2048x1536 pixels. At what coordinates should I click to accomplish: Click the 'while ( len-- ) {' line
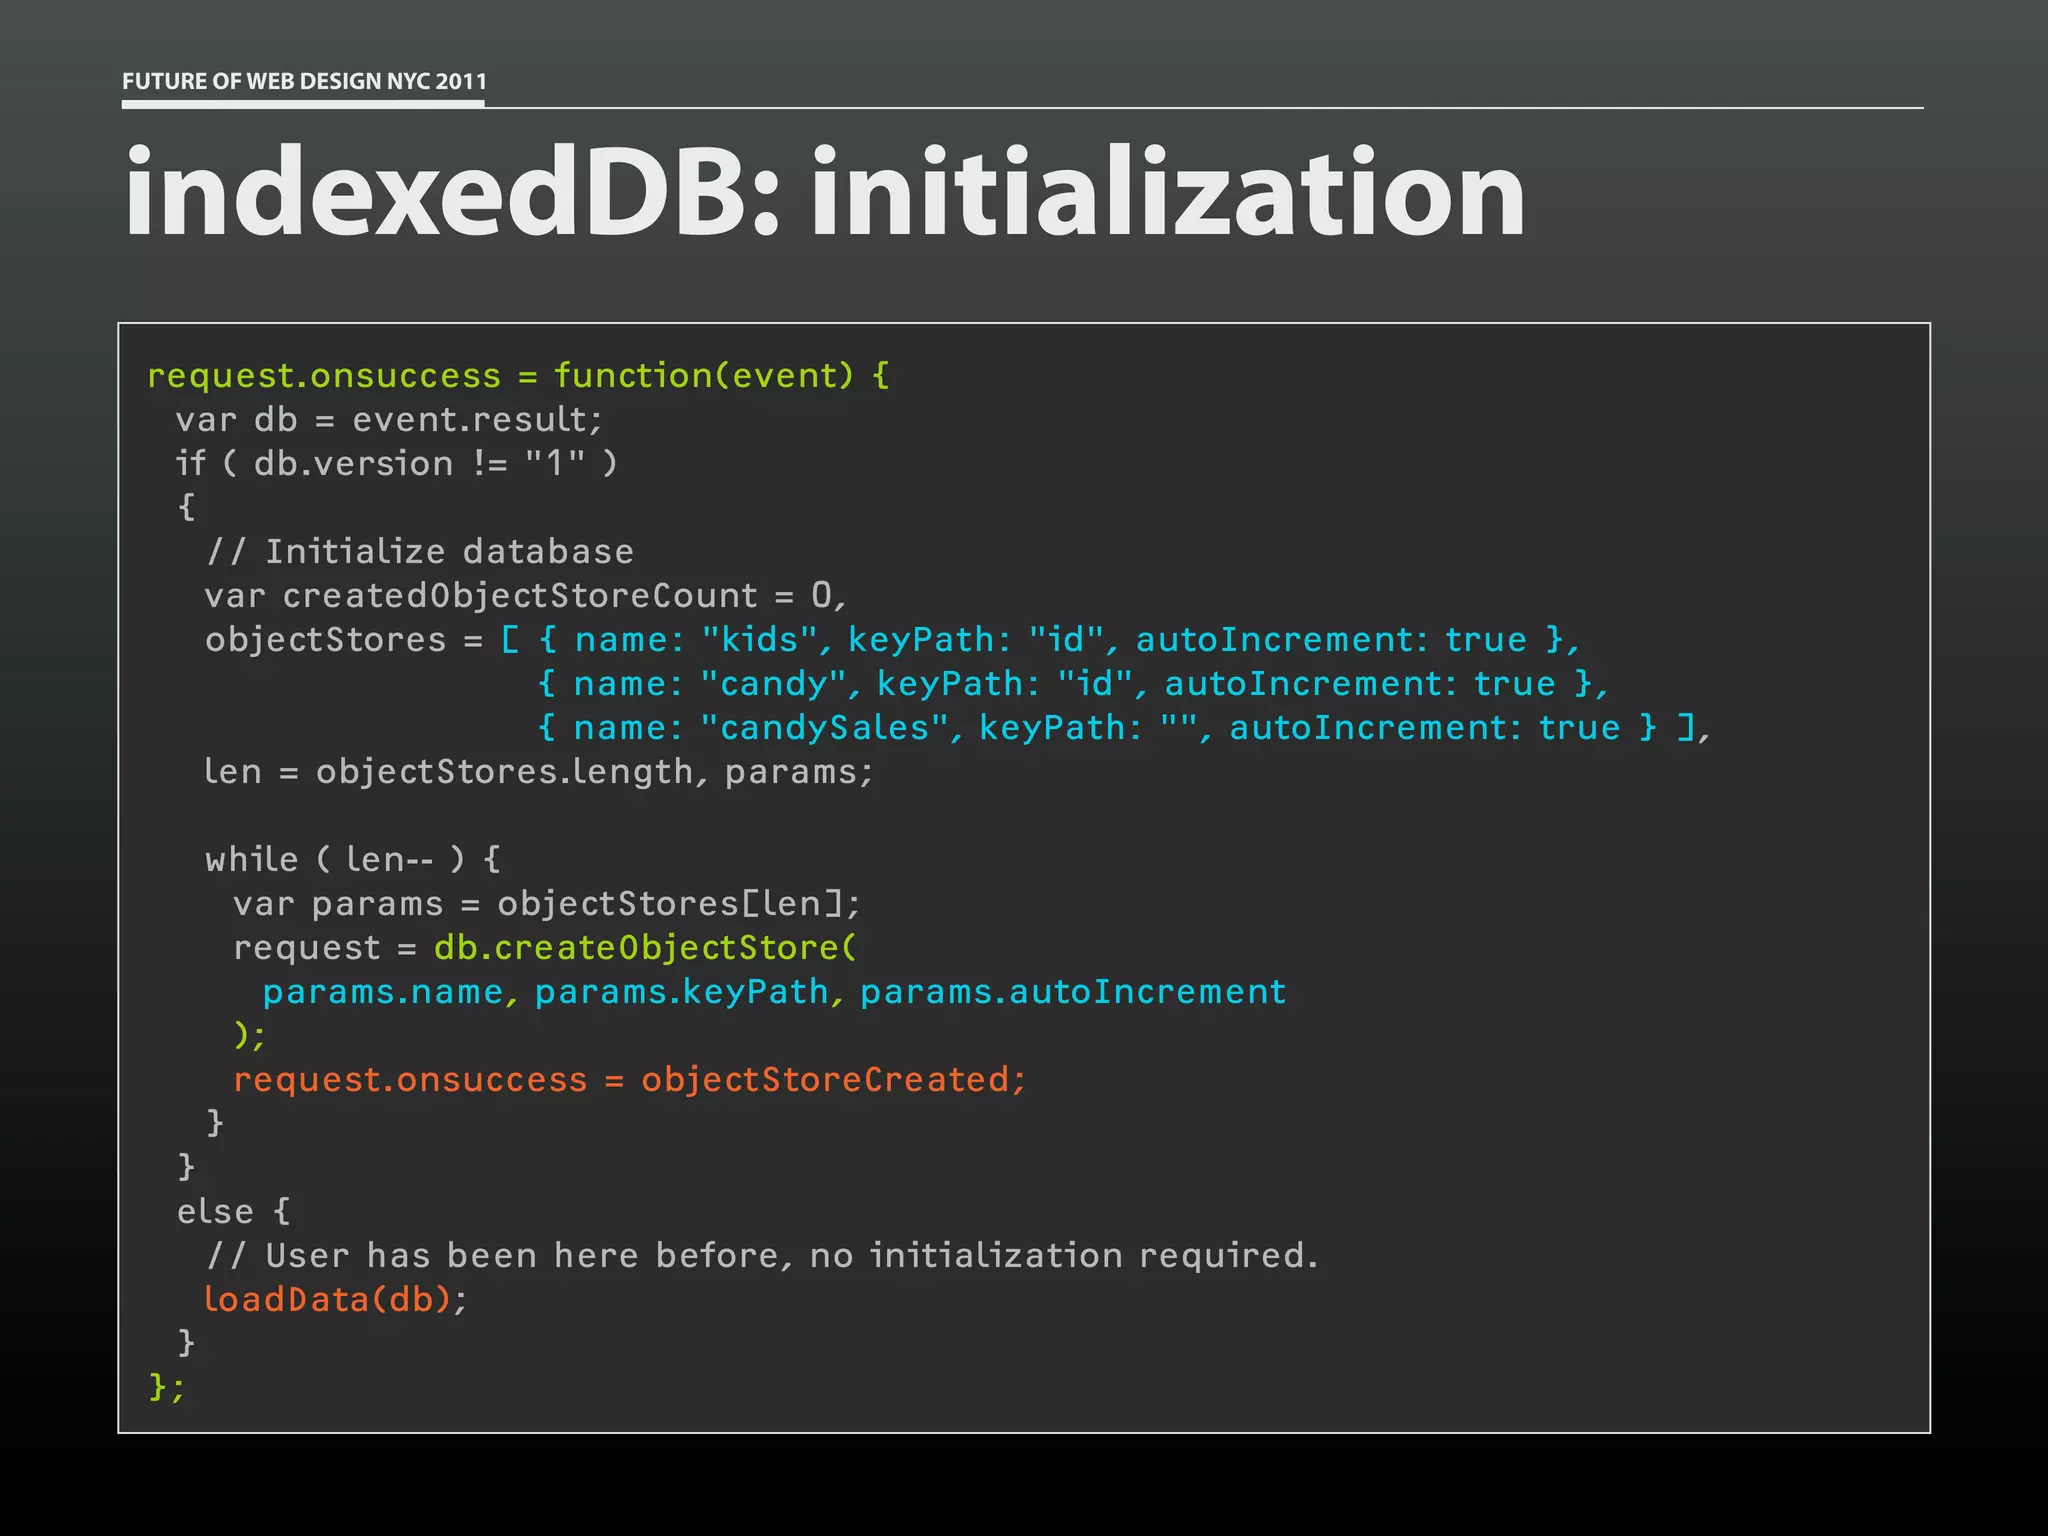[352, 860]
